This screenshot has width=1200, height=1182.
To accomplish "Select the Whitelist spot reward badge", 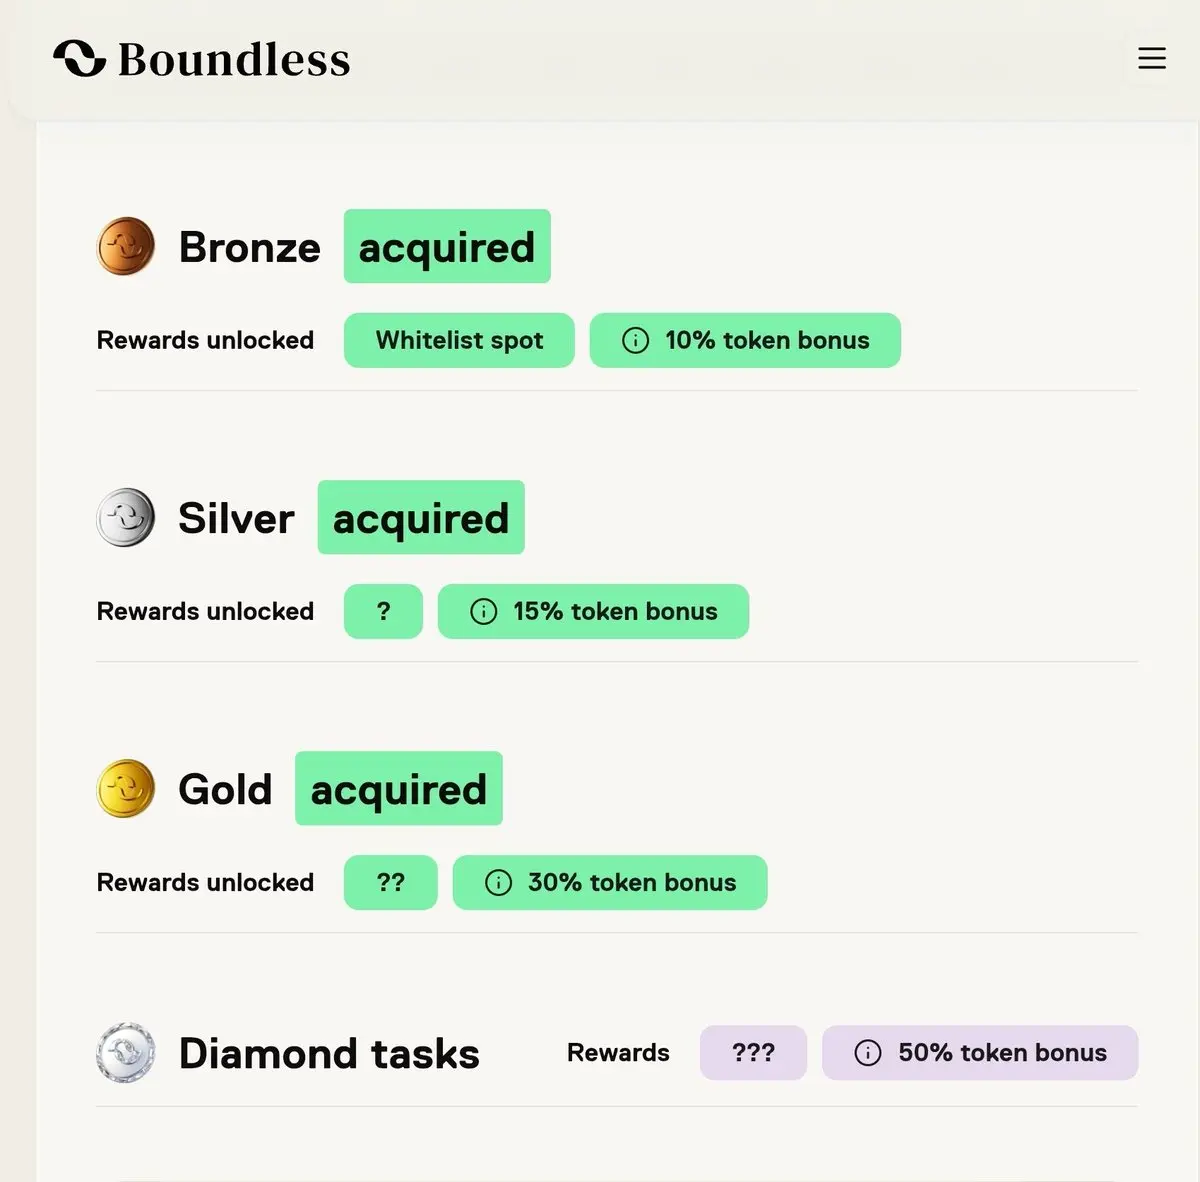I will tap(459, 340).
